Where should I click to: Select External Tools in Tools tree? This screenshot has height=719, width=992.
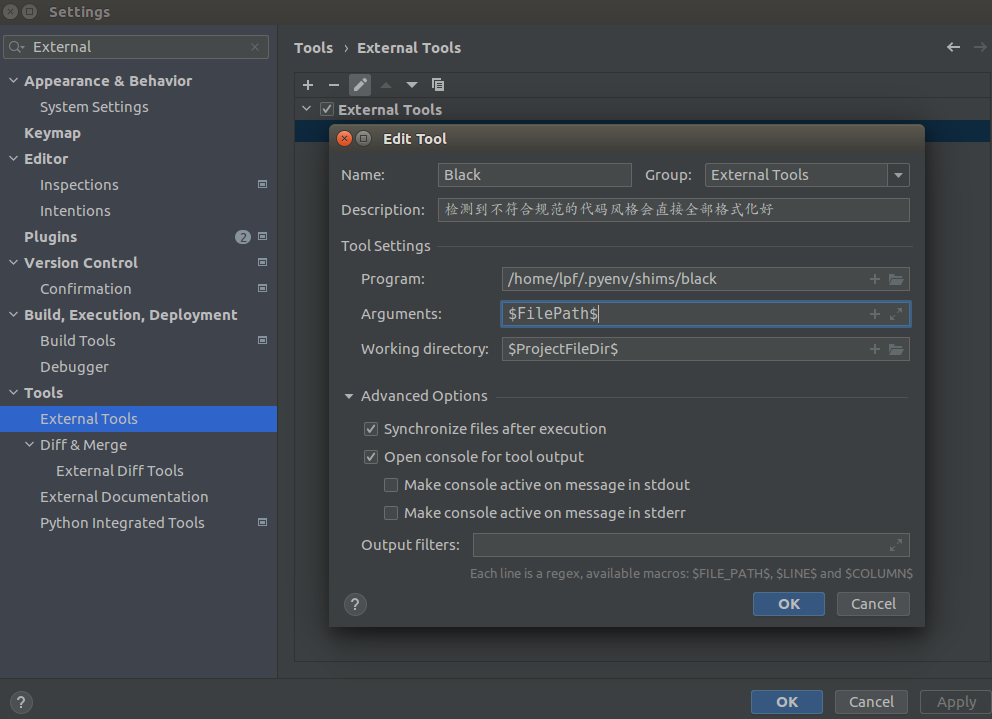[139, 419]
